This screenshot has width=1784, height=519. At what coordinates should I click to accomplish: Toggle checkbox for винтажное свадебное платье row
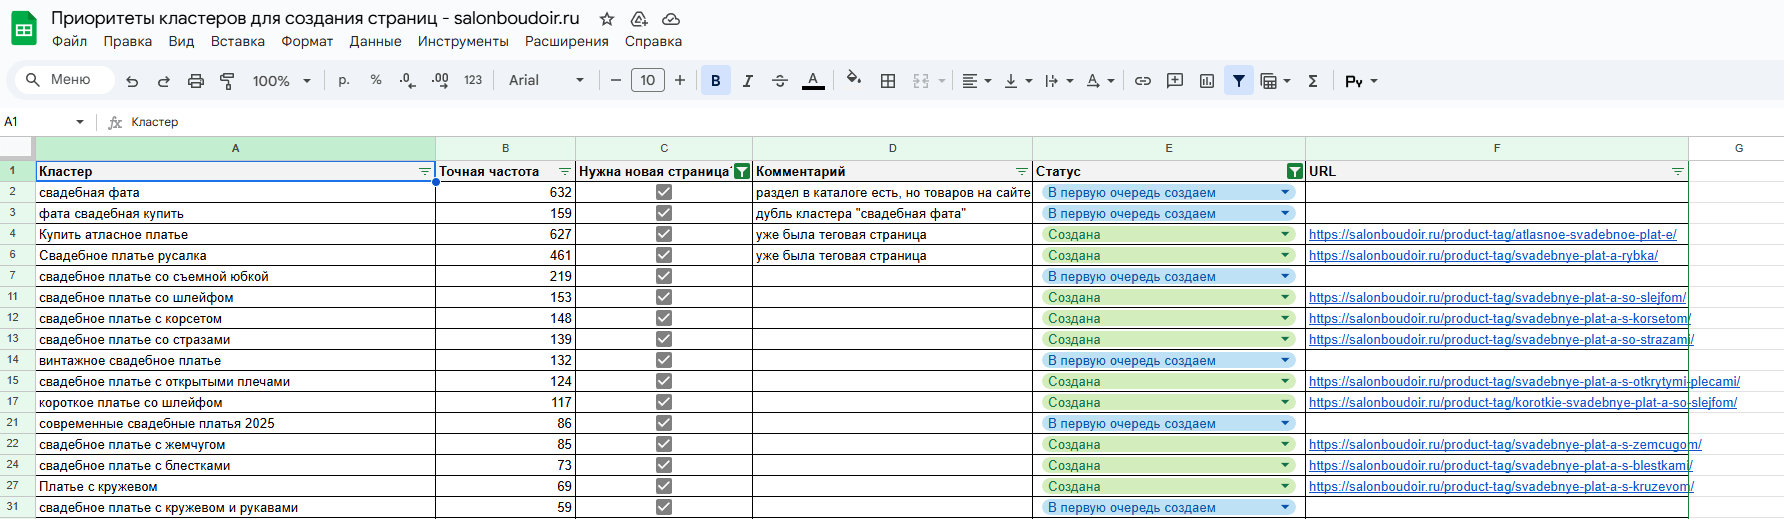coord(664,360)
